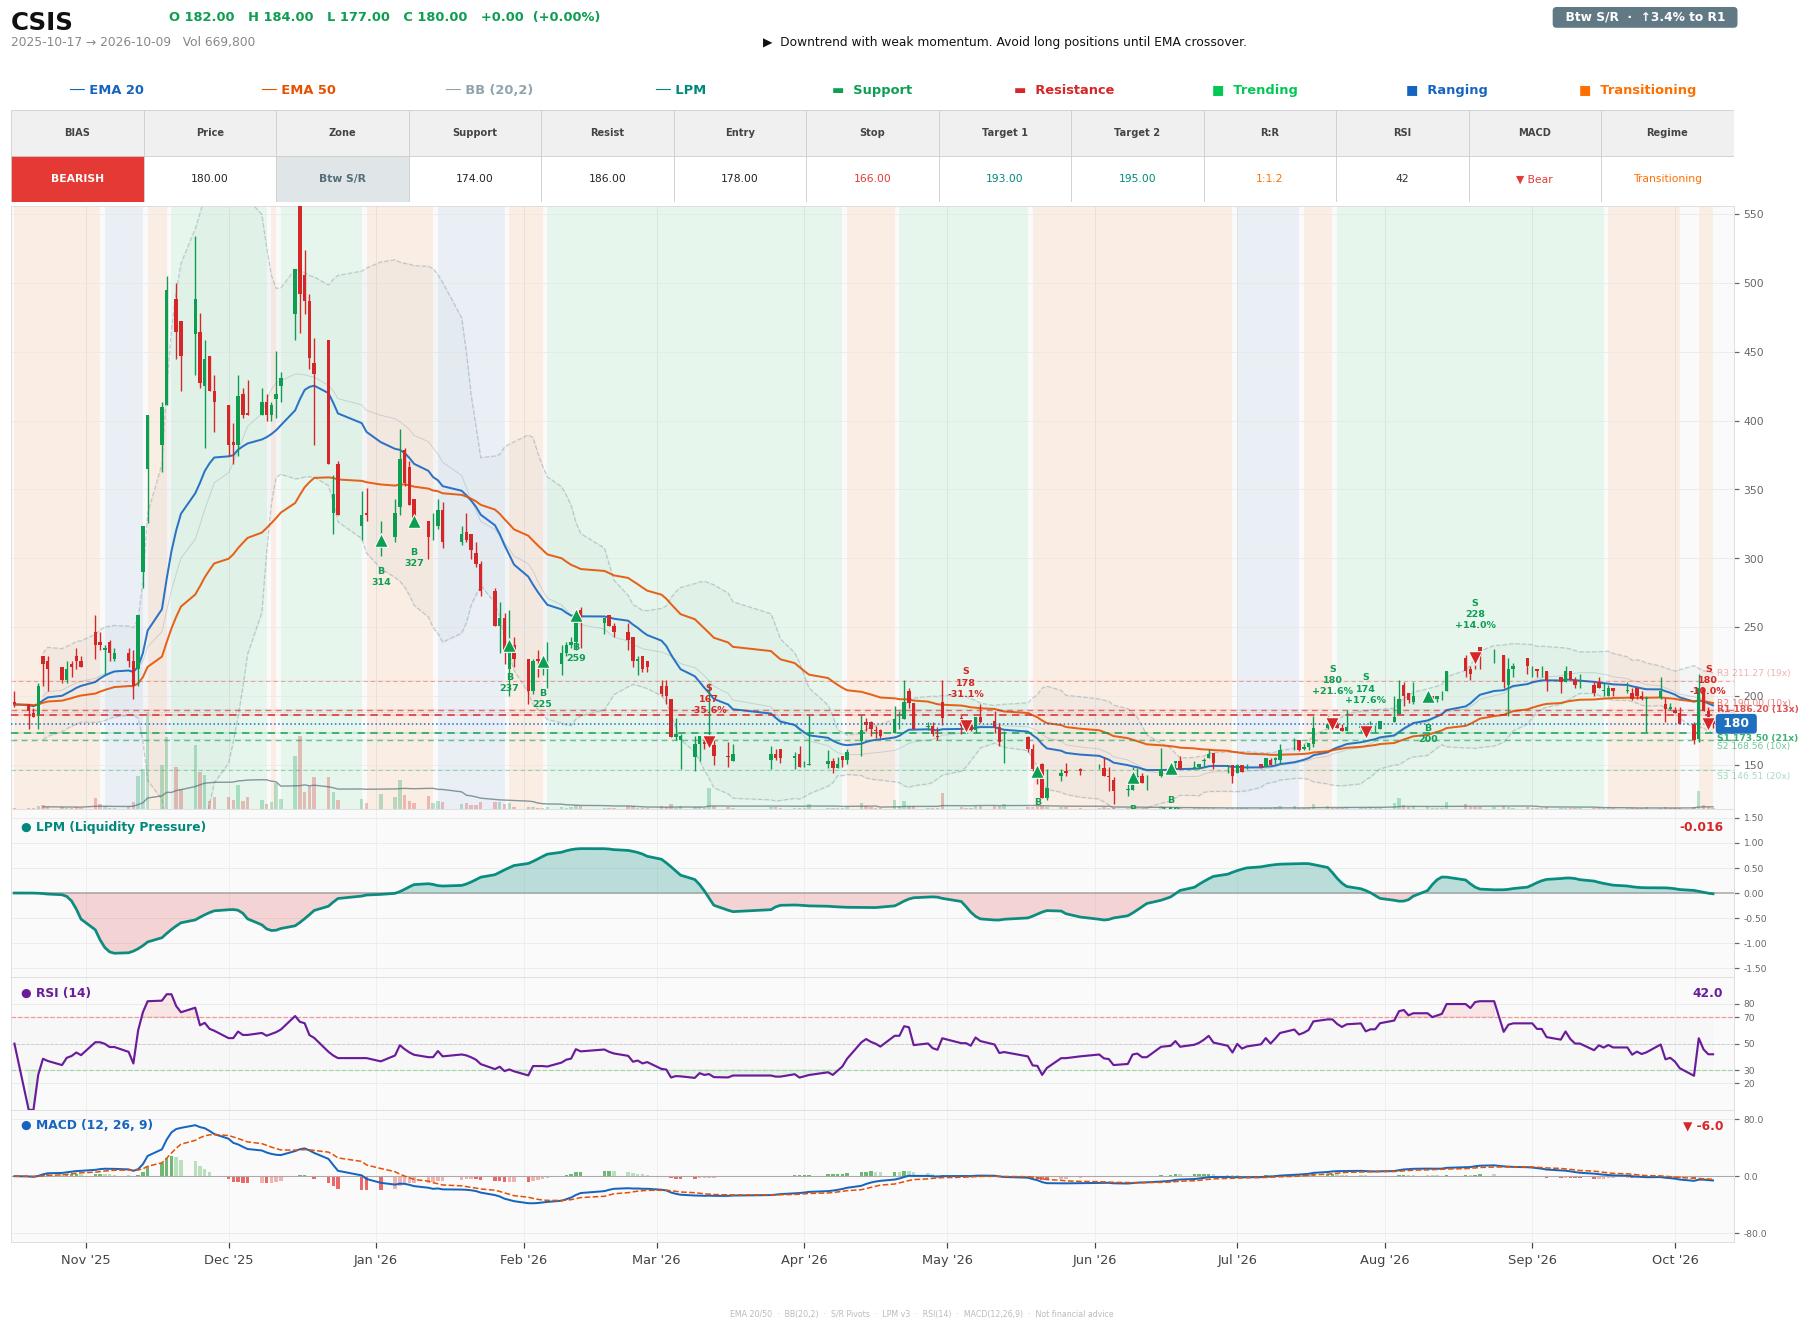
Task: Click the top-right Btw S/R ↑3.4% to R1 badge
Action: coord(1645,17)
